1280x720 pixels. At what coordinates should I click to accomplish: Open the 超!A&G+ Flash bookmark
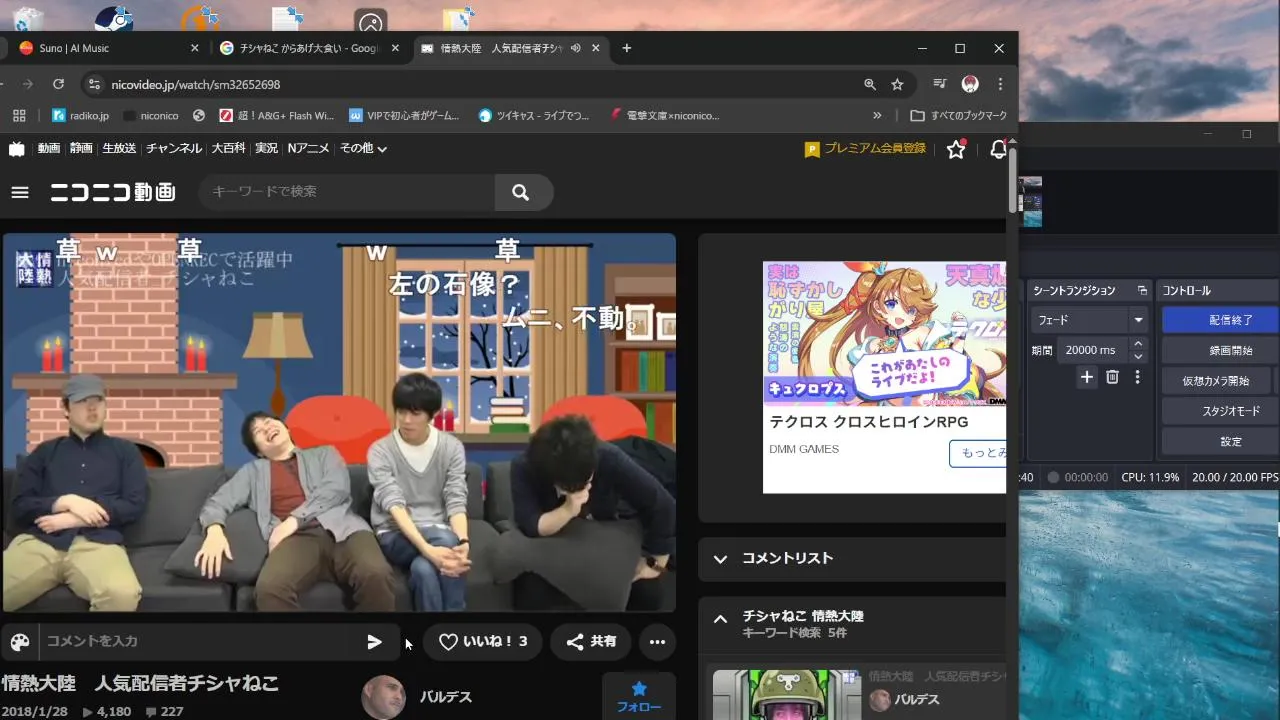(x=276, y=115)
